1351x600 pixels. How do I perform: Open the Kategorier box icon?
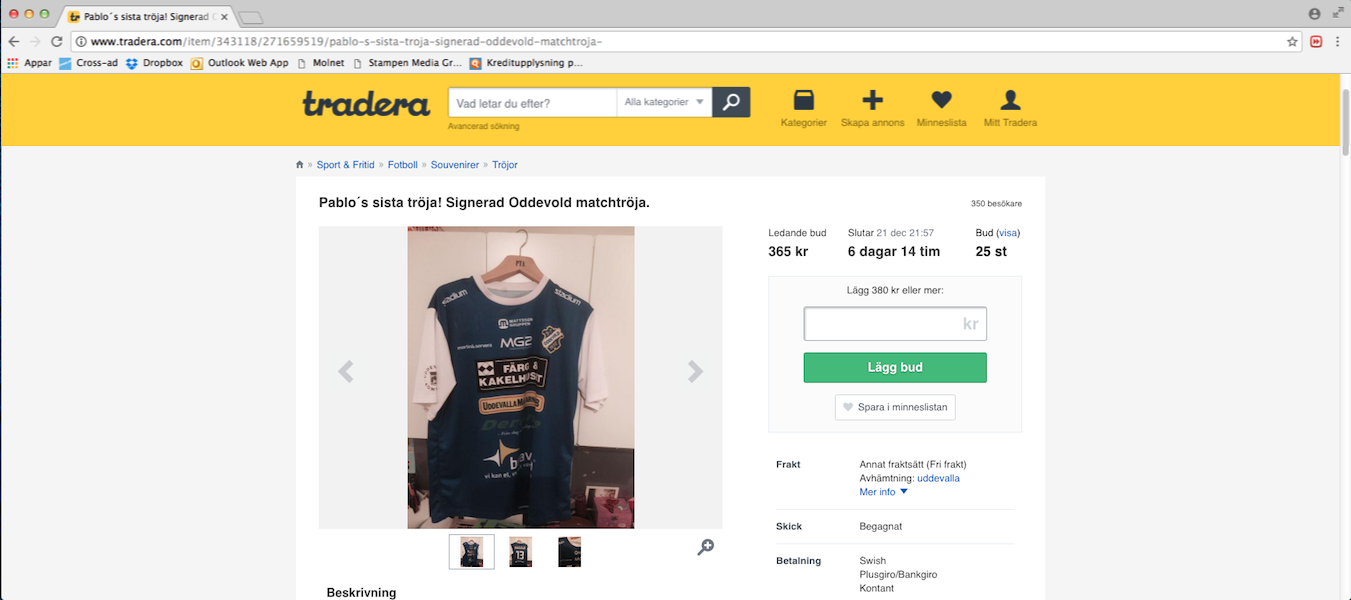pyautogui.click(x=803, y=100)
